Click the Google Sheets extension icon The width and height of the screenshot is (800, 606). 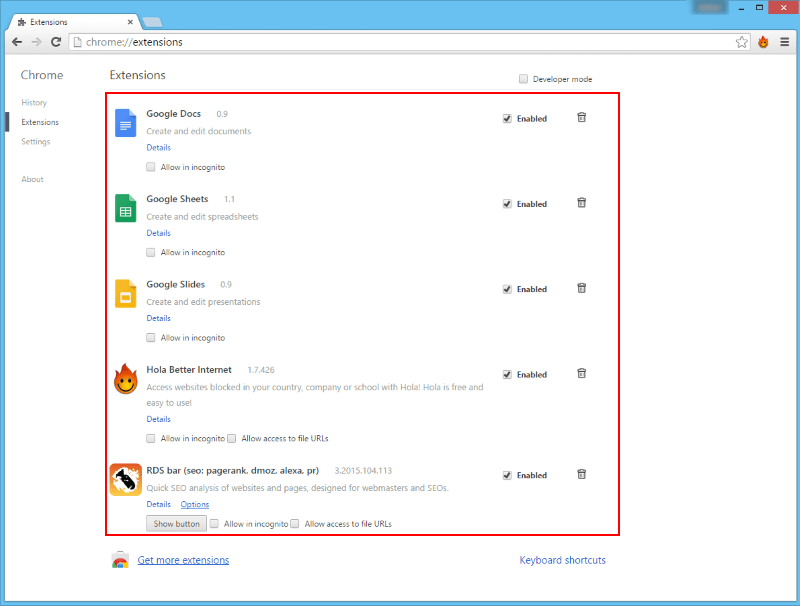(125, 208)
